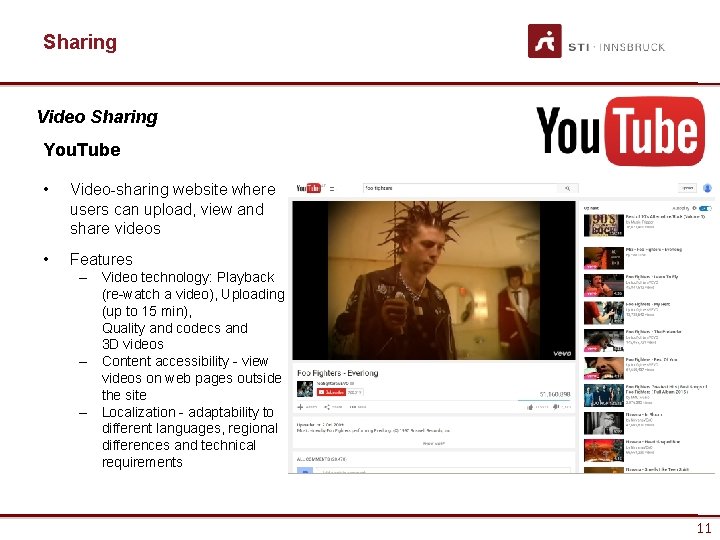
Task: Open the Foo Fighters Greatest Hits album thumbnail
Action: coord(603,395)
